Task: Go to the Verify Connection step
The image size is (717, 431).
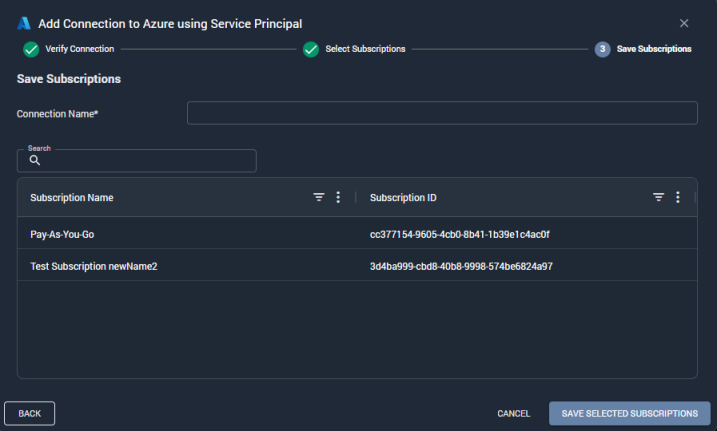Action: 80,49
